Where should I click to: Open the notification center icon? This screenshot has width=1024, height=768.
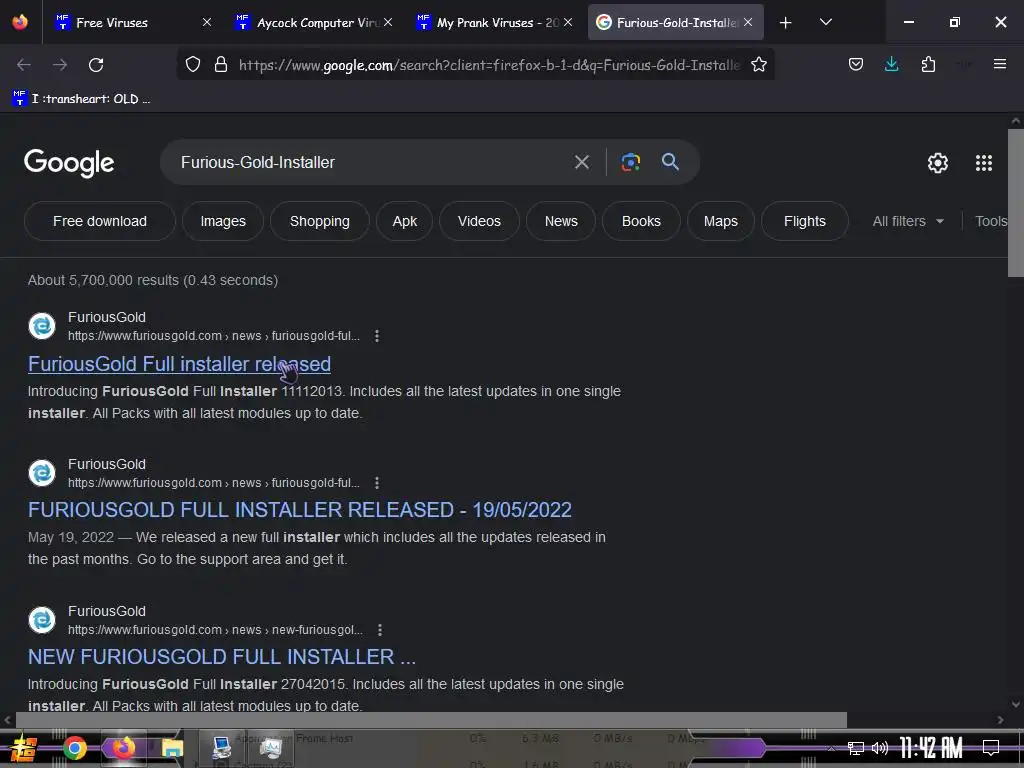(x=991, y=747)
